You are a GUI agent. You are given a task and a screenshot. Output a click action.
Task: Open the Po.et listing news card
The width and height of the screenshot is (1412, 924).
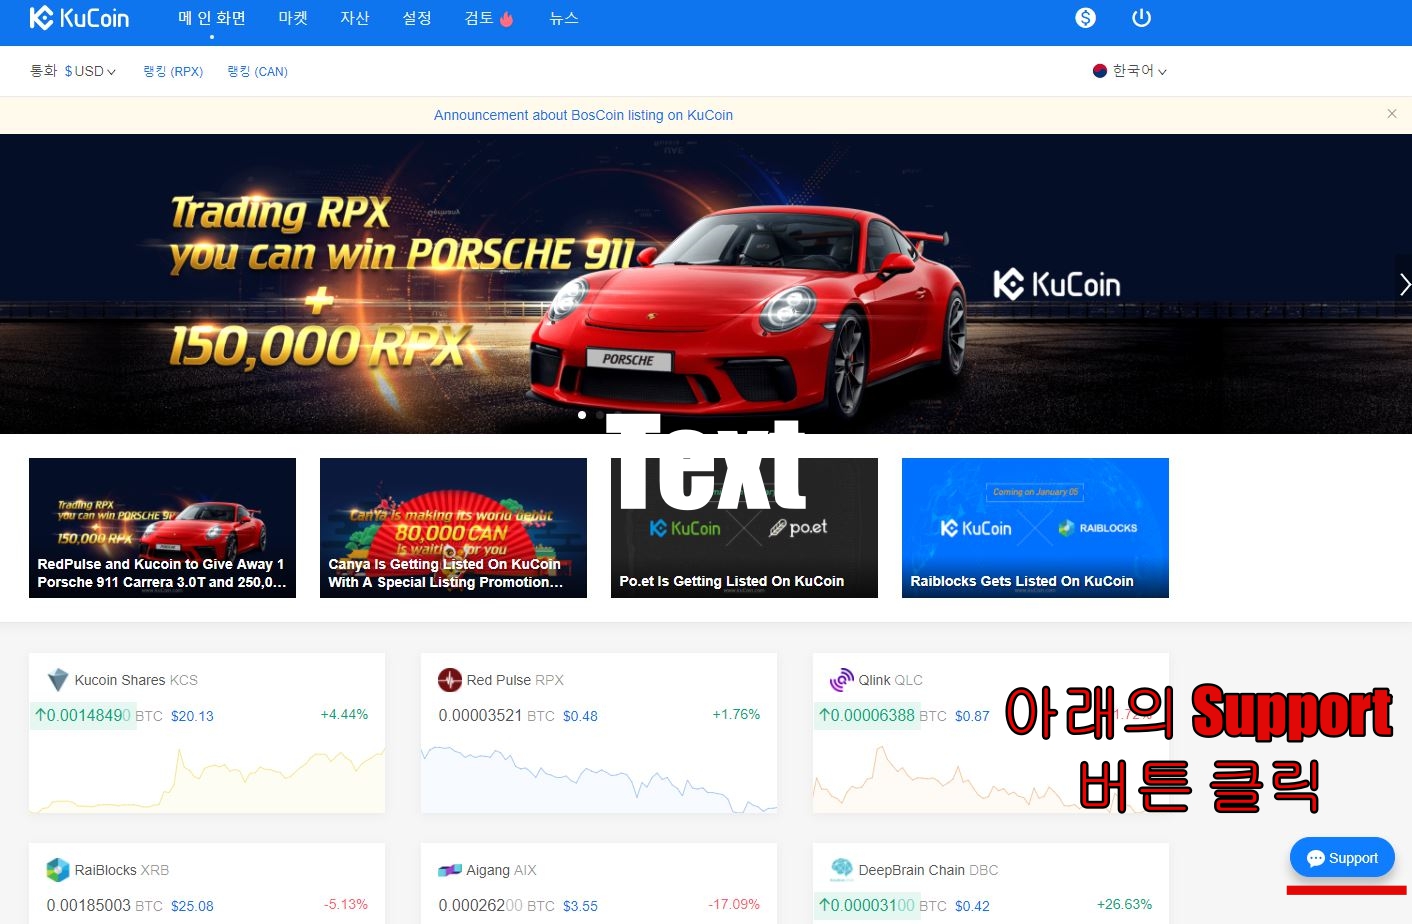click(744, 528)
